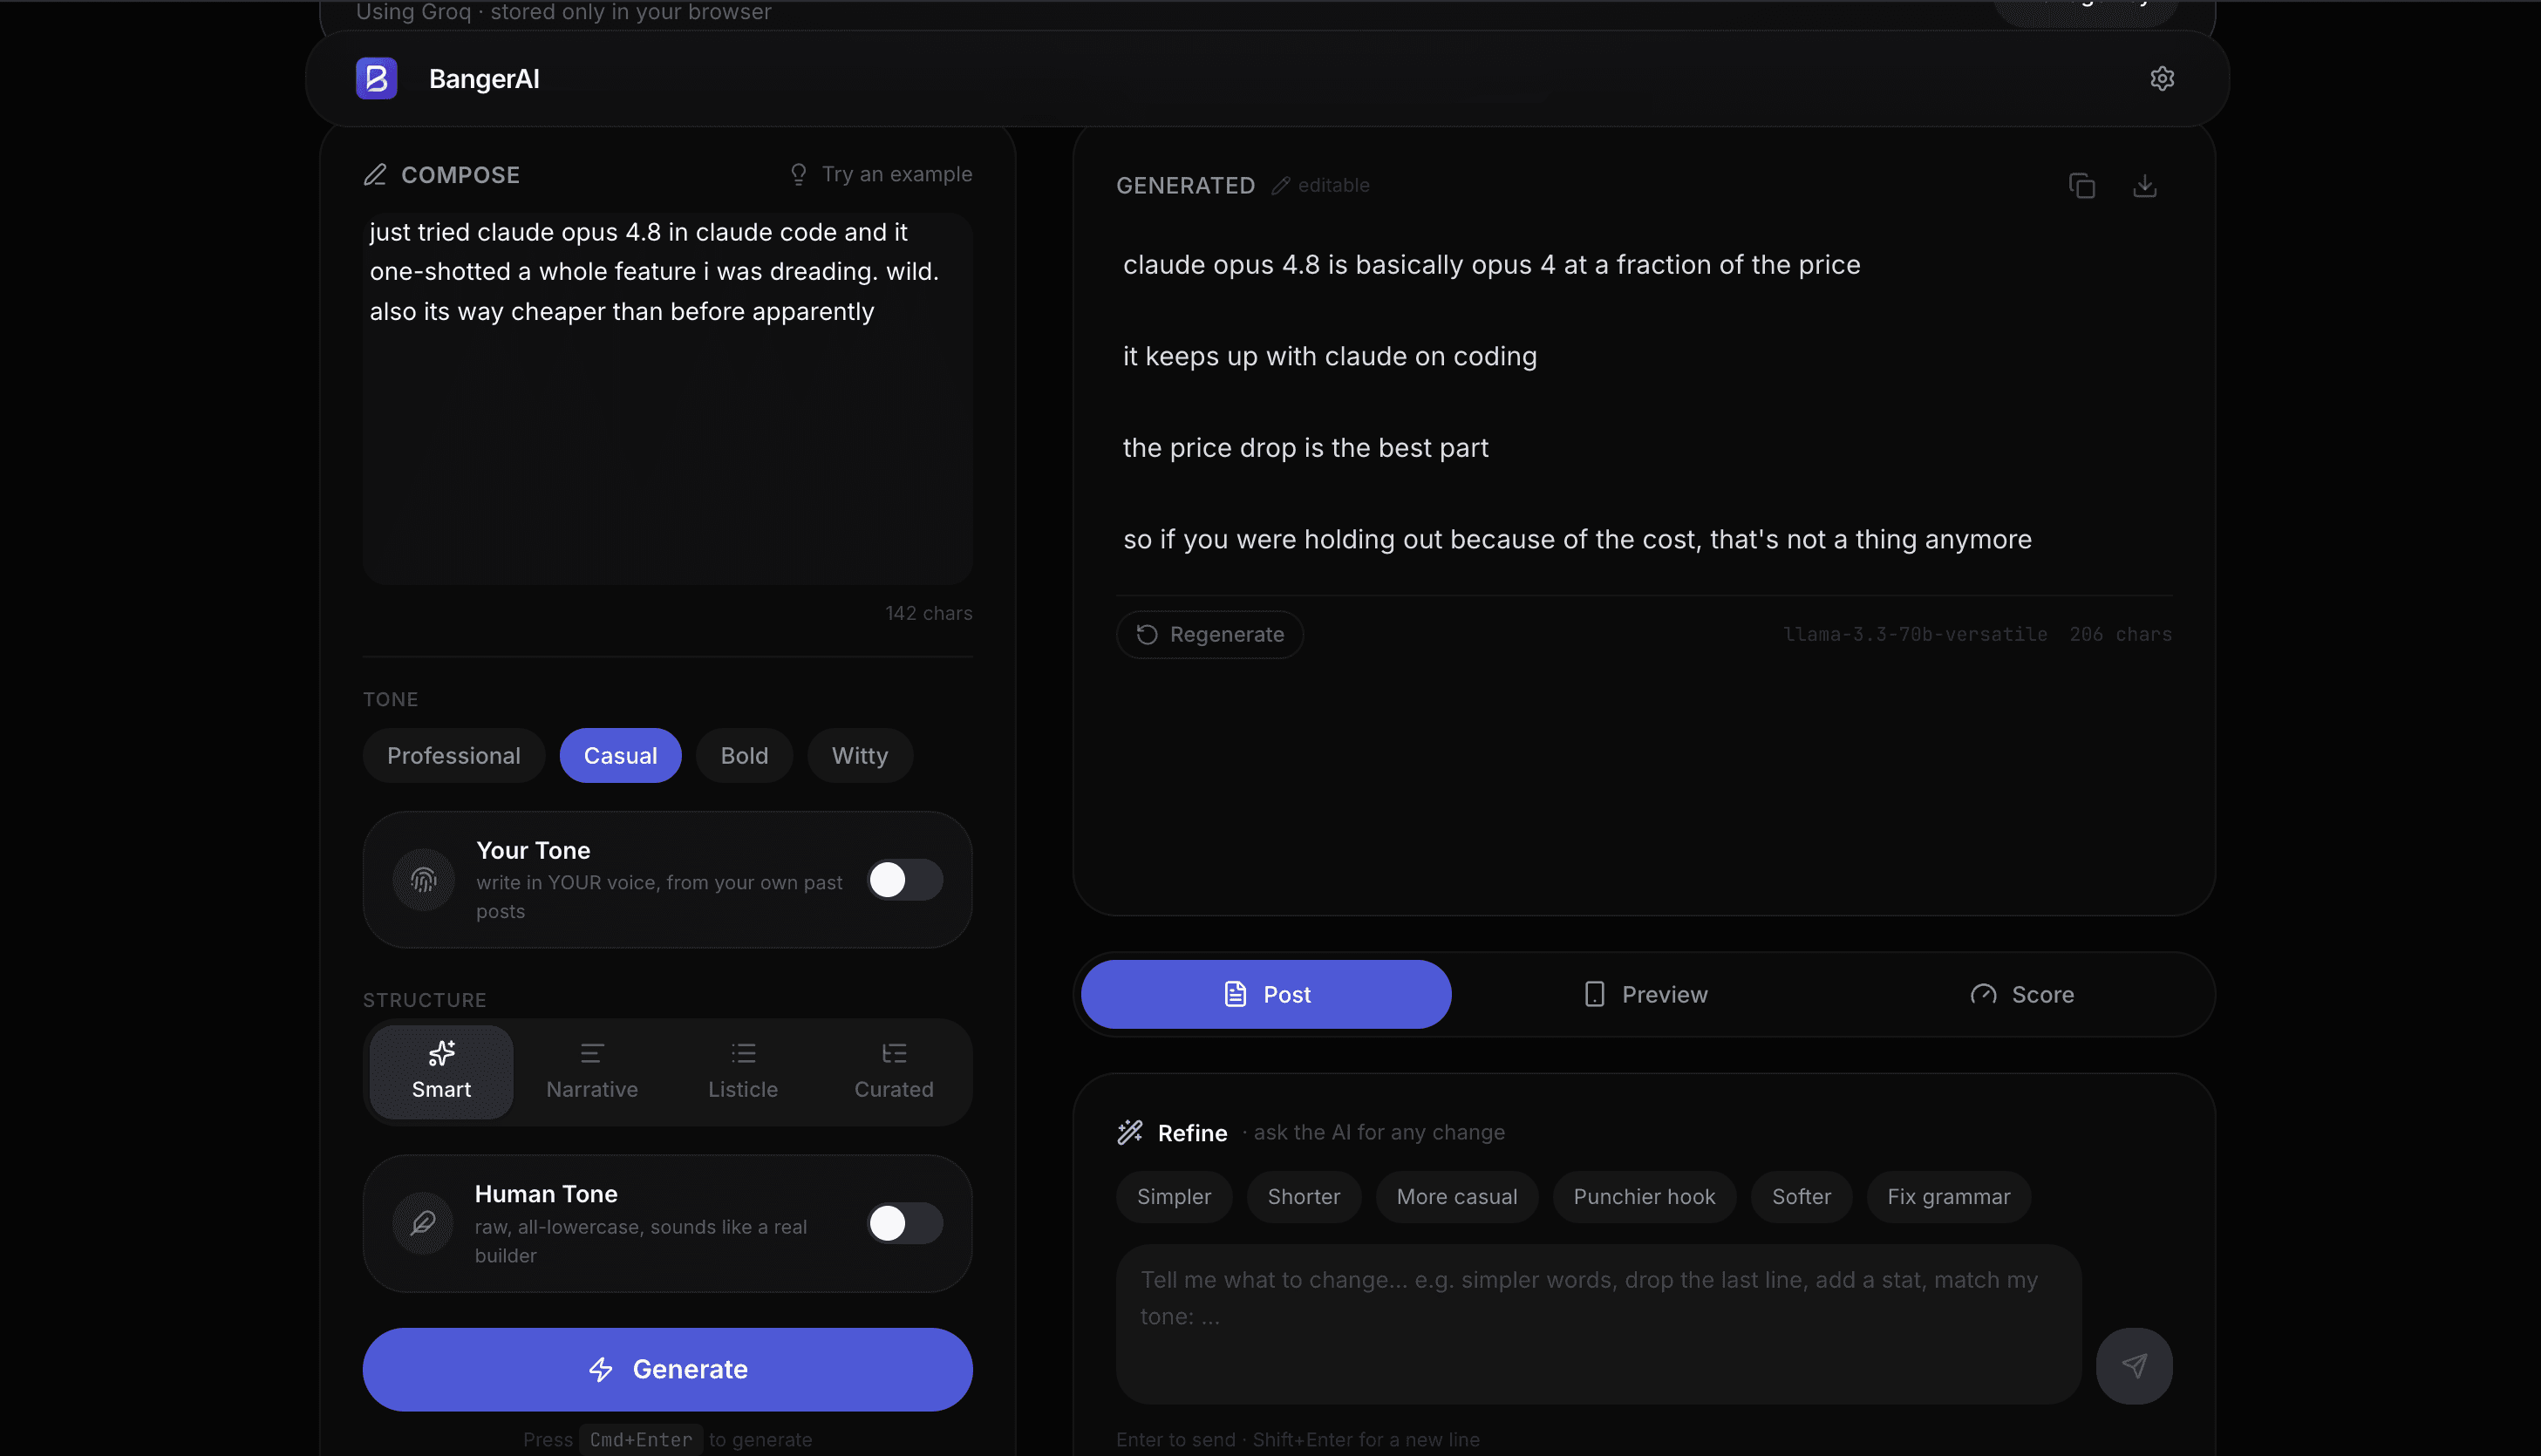
Task: Click the fingerprint icon in Your Tone
Action: 424,880
